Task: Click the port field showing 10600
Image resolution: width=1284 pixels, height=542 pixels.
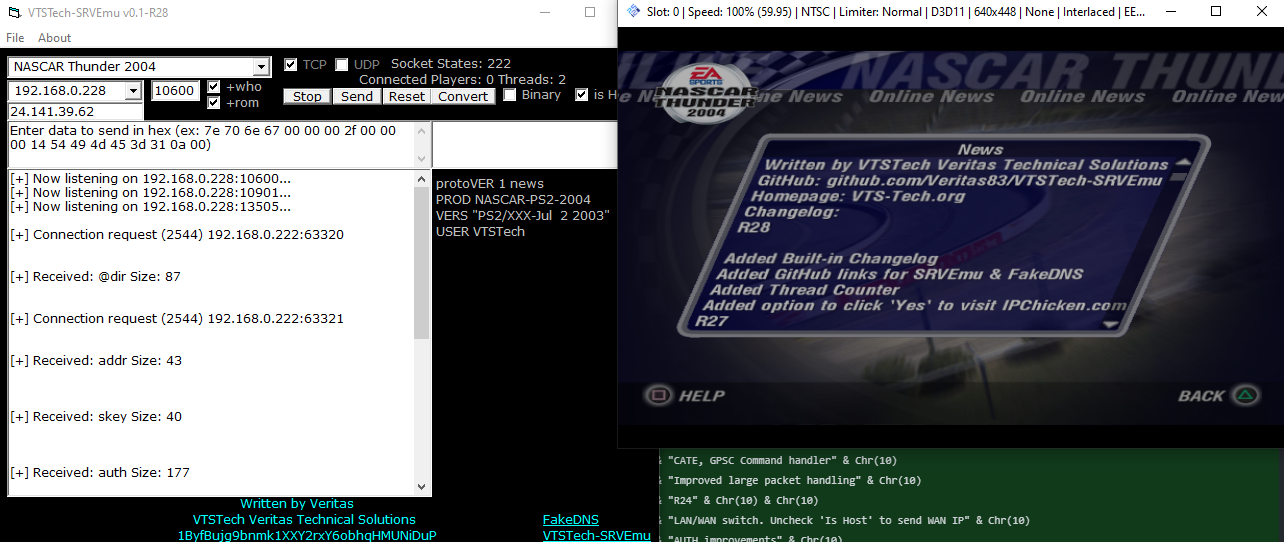Action: (175, 91)
